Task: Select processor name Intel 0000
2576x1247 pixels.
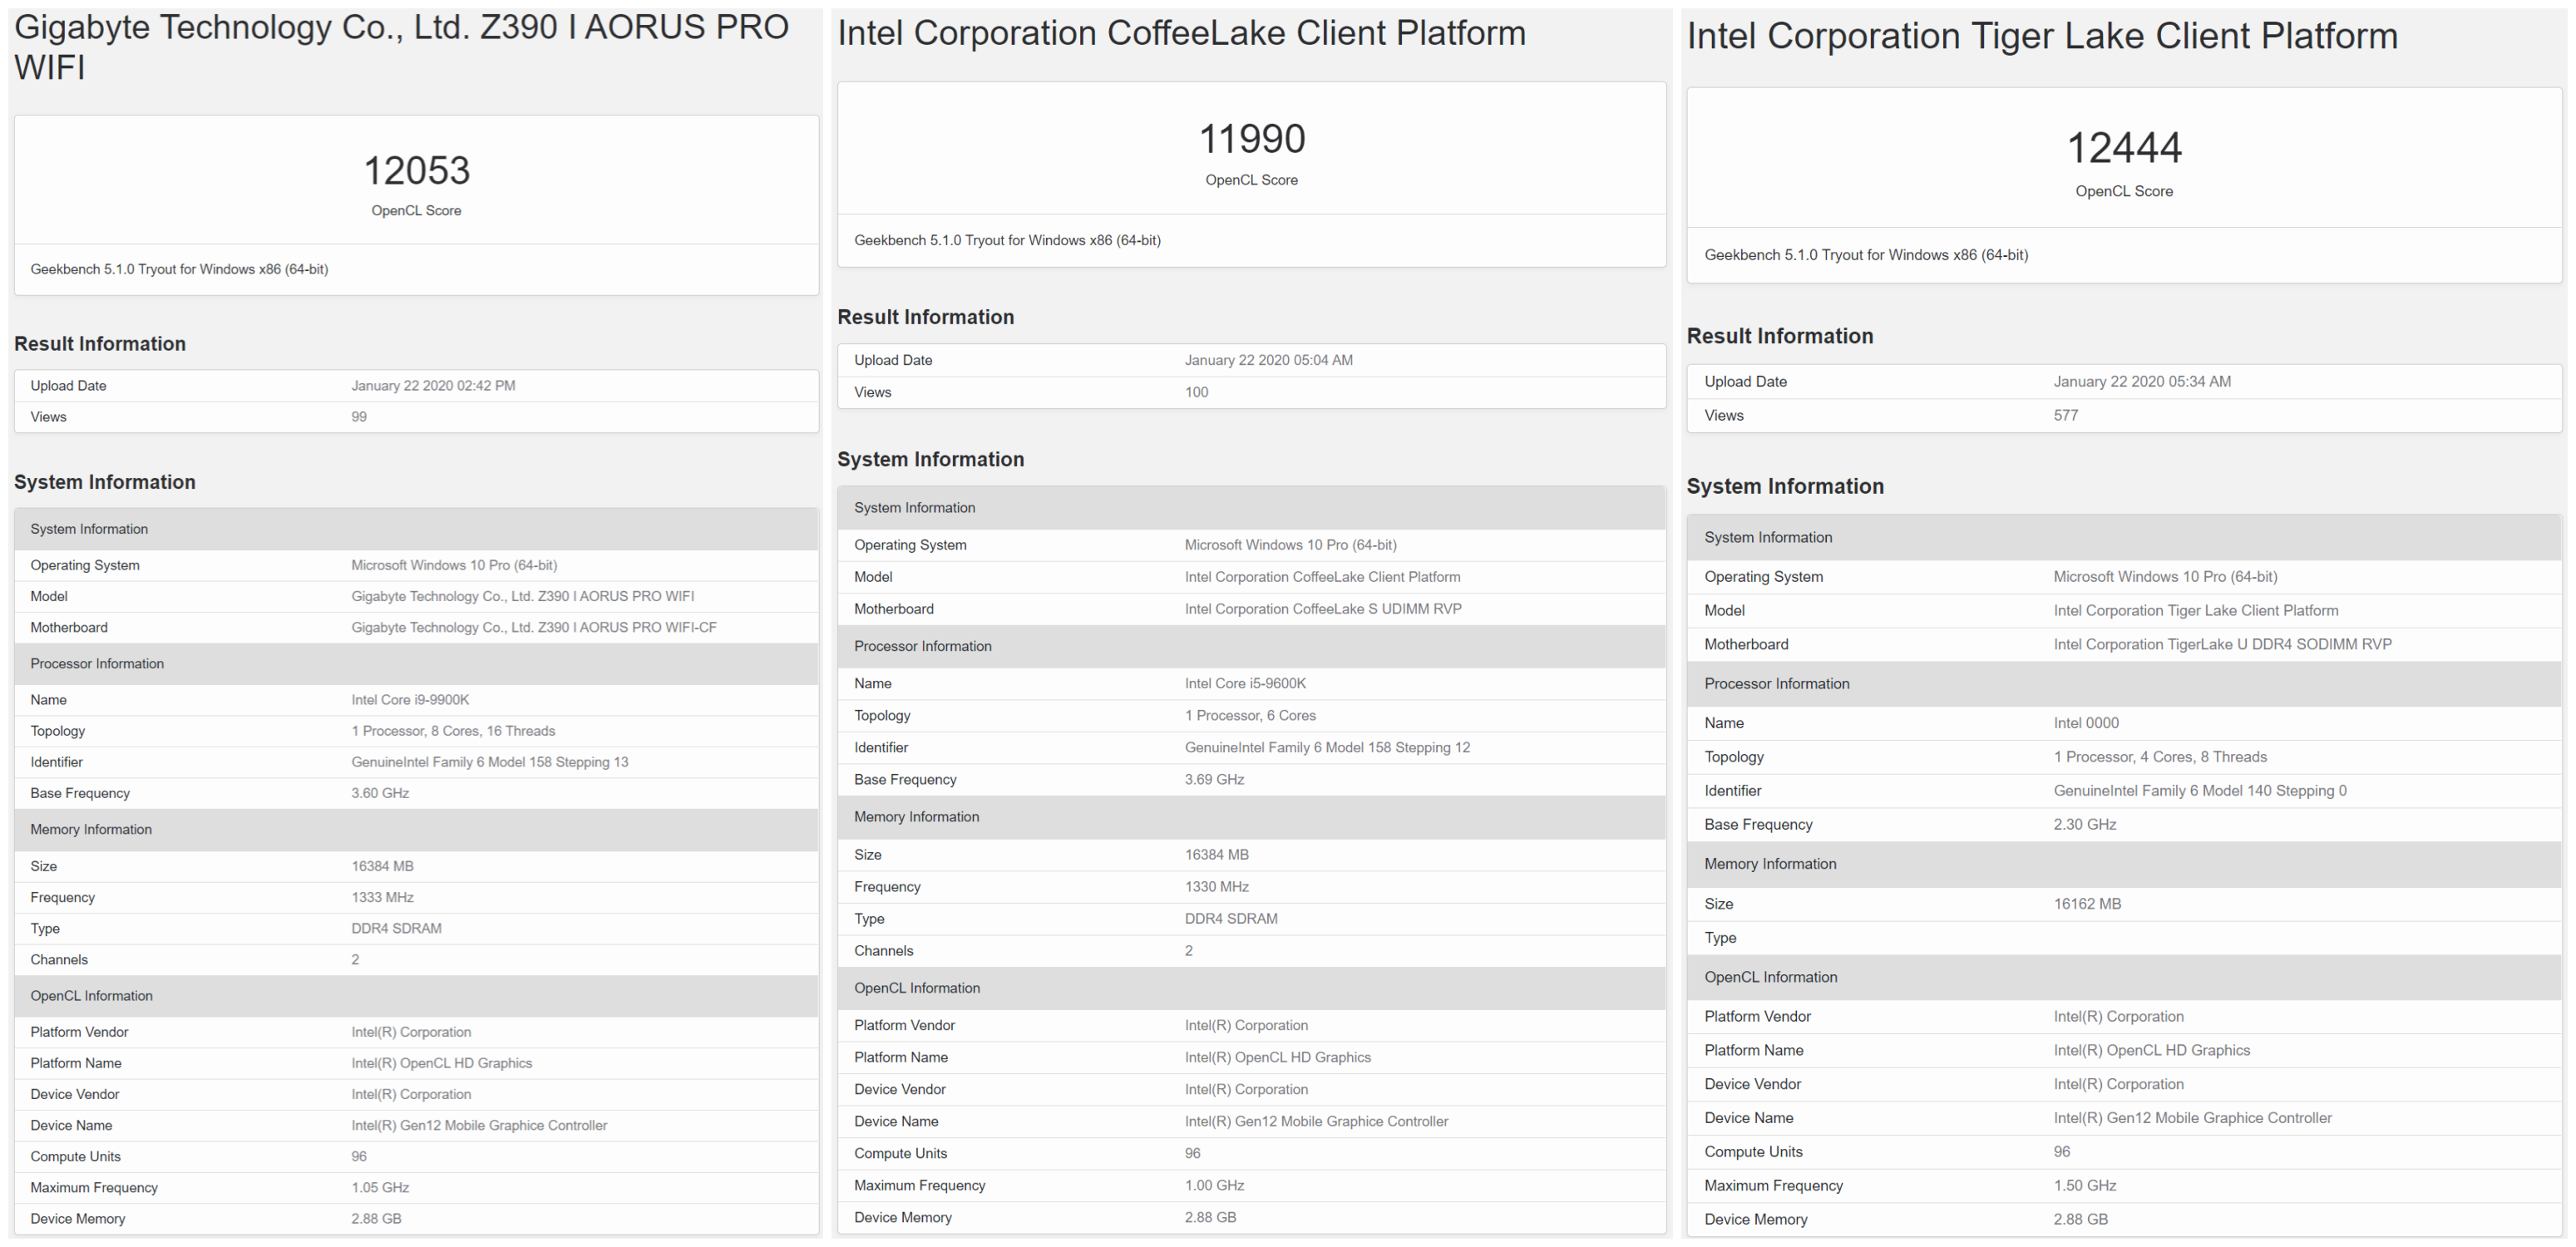Action: tap(2086, 722)
